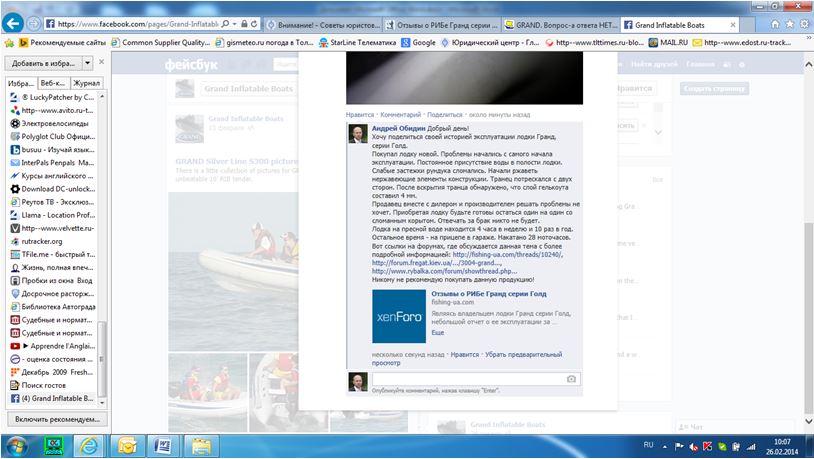814x459 pixels.
Task: Switch to 'Внимание! - Советы юристов' tab
Action: tap(323, 24)
